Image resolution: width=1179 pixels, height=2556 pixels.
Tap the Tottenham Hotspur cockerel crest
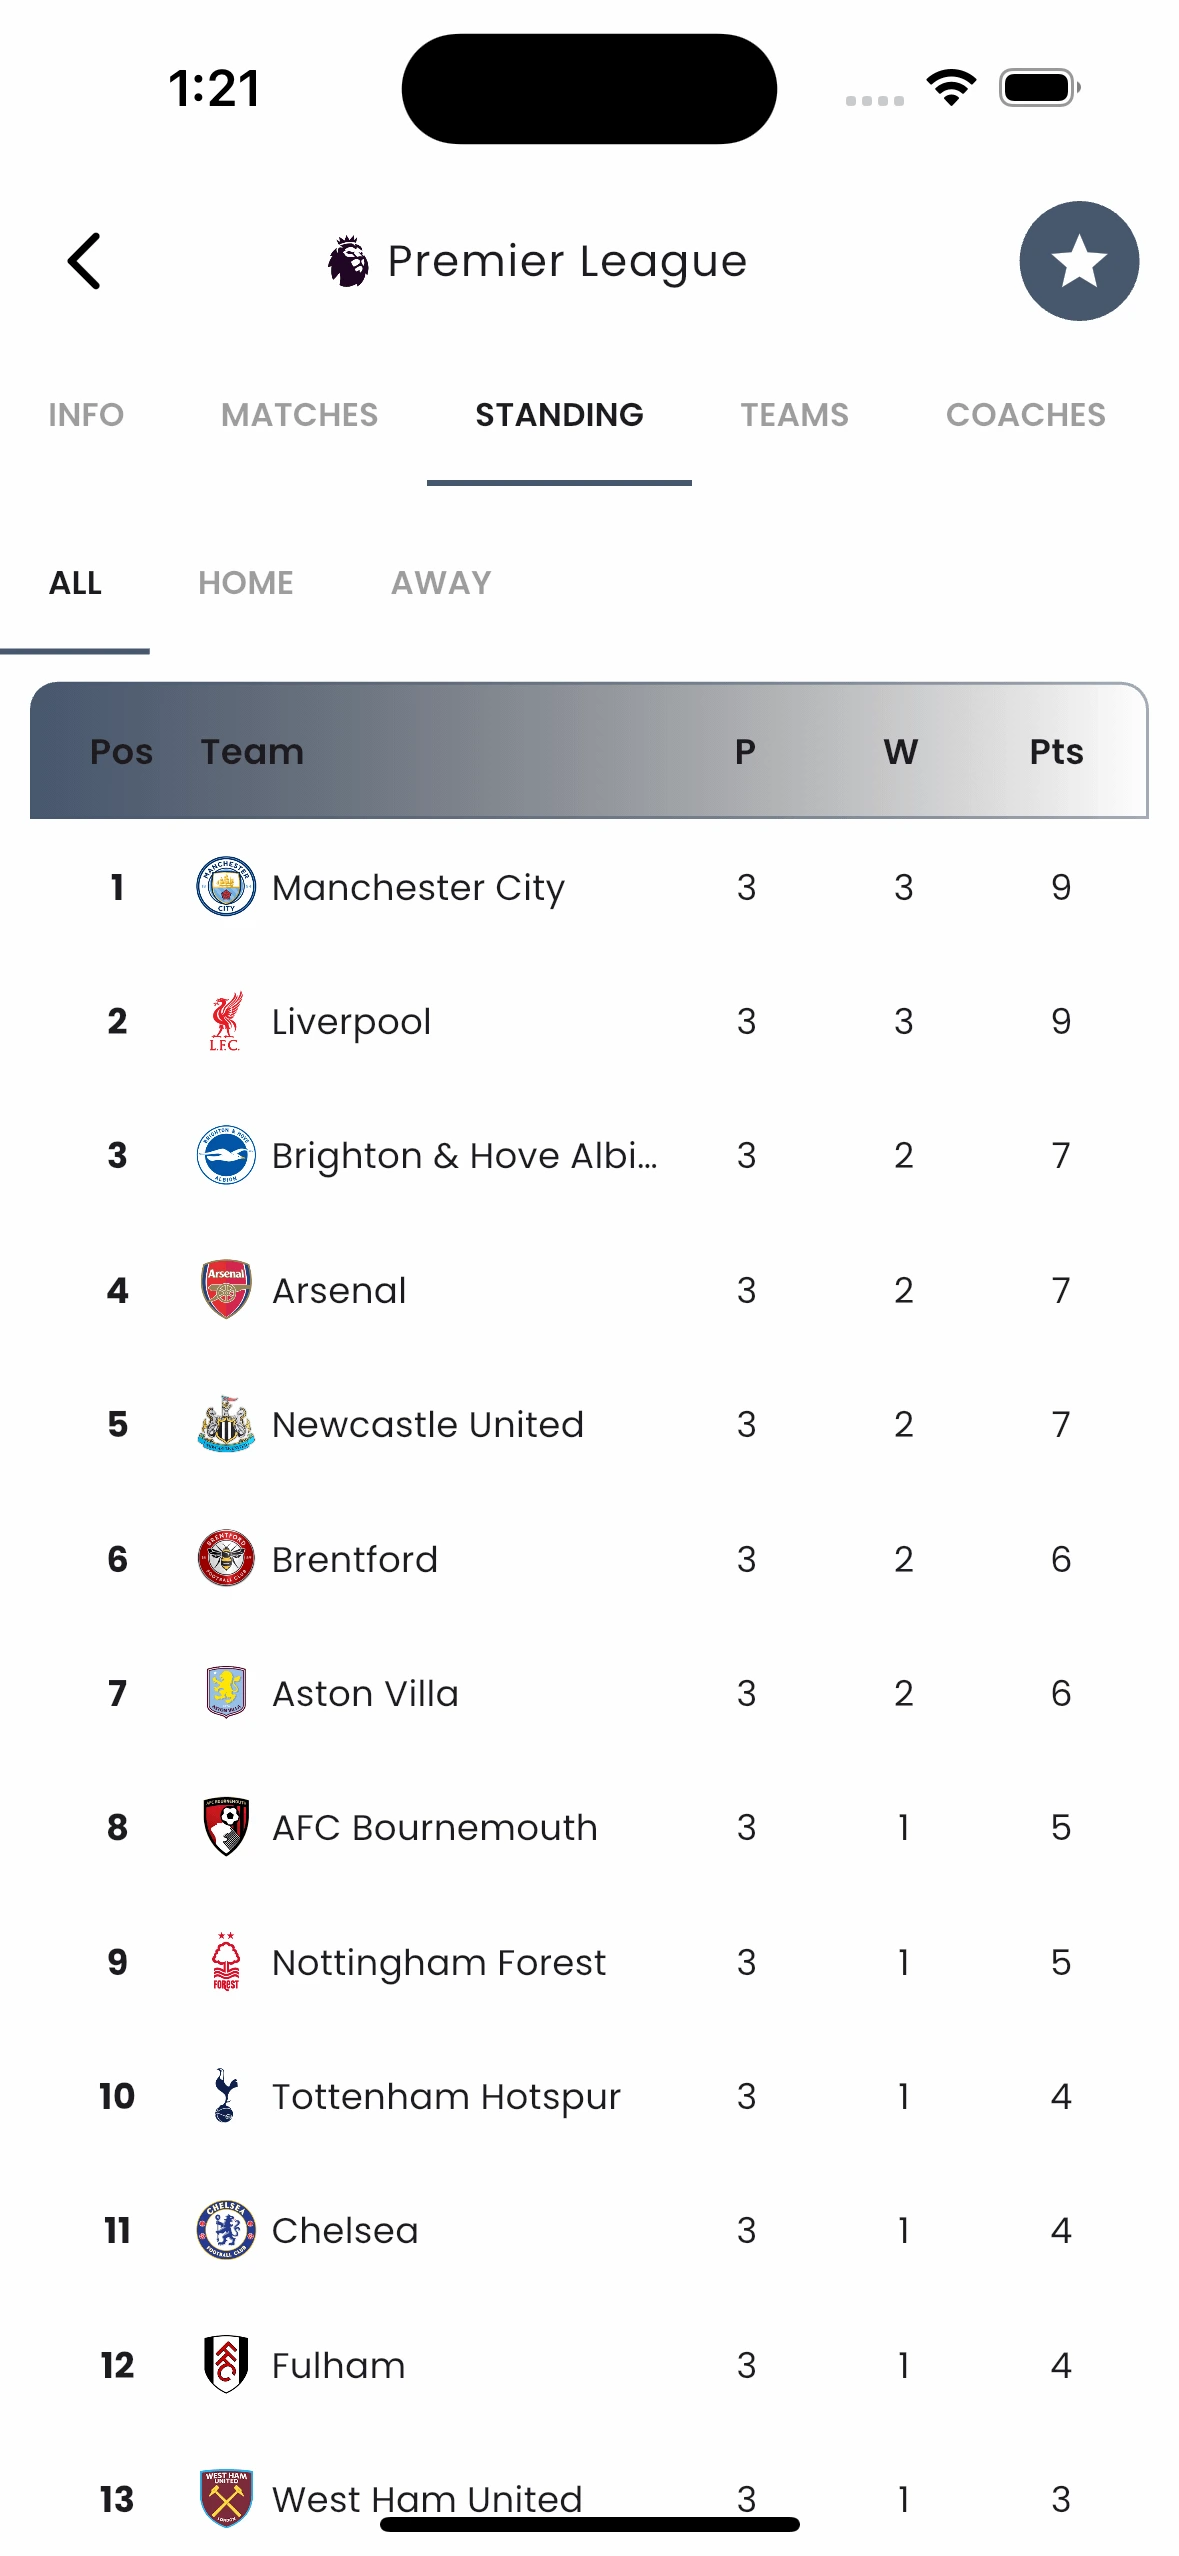(x=226, y=2095)
